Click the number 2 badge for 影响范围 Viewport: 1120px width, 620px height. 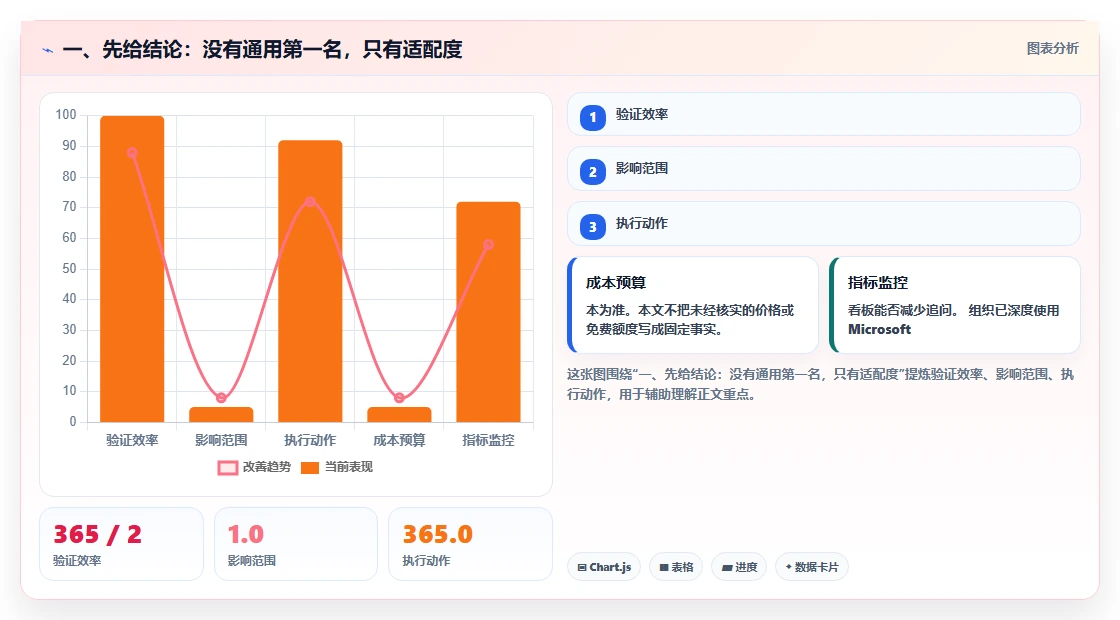point(592,172)
